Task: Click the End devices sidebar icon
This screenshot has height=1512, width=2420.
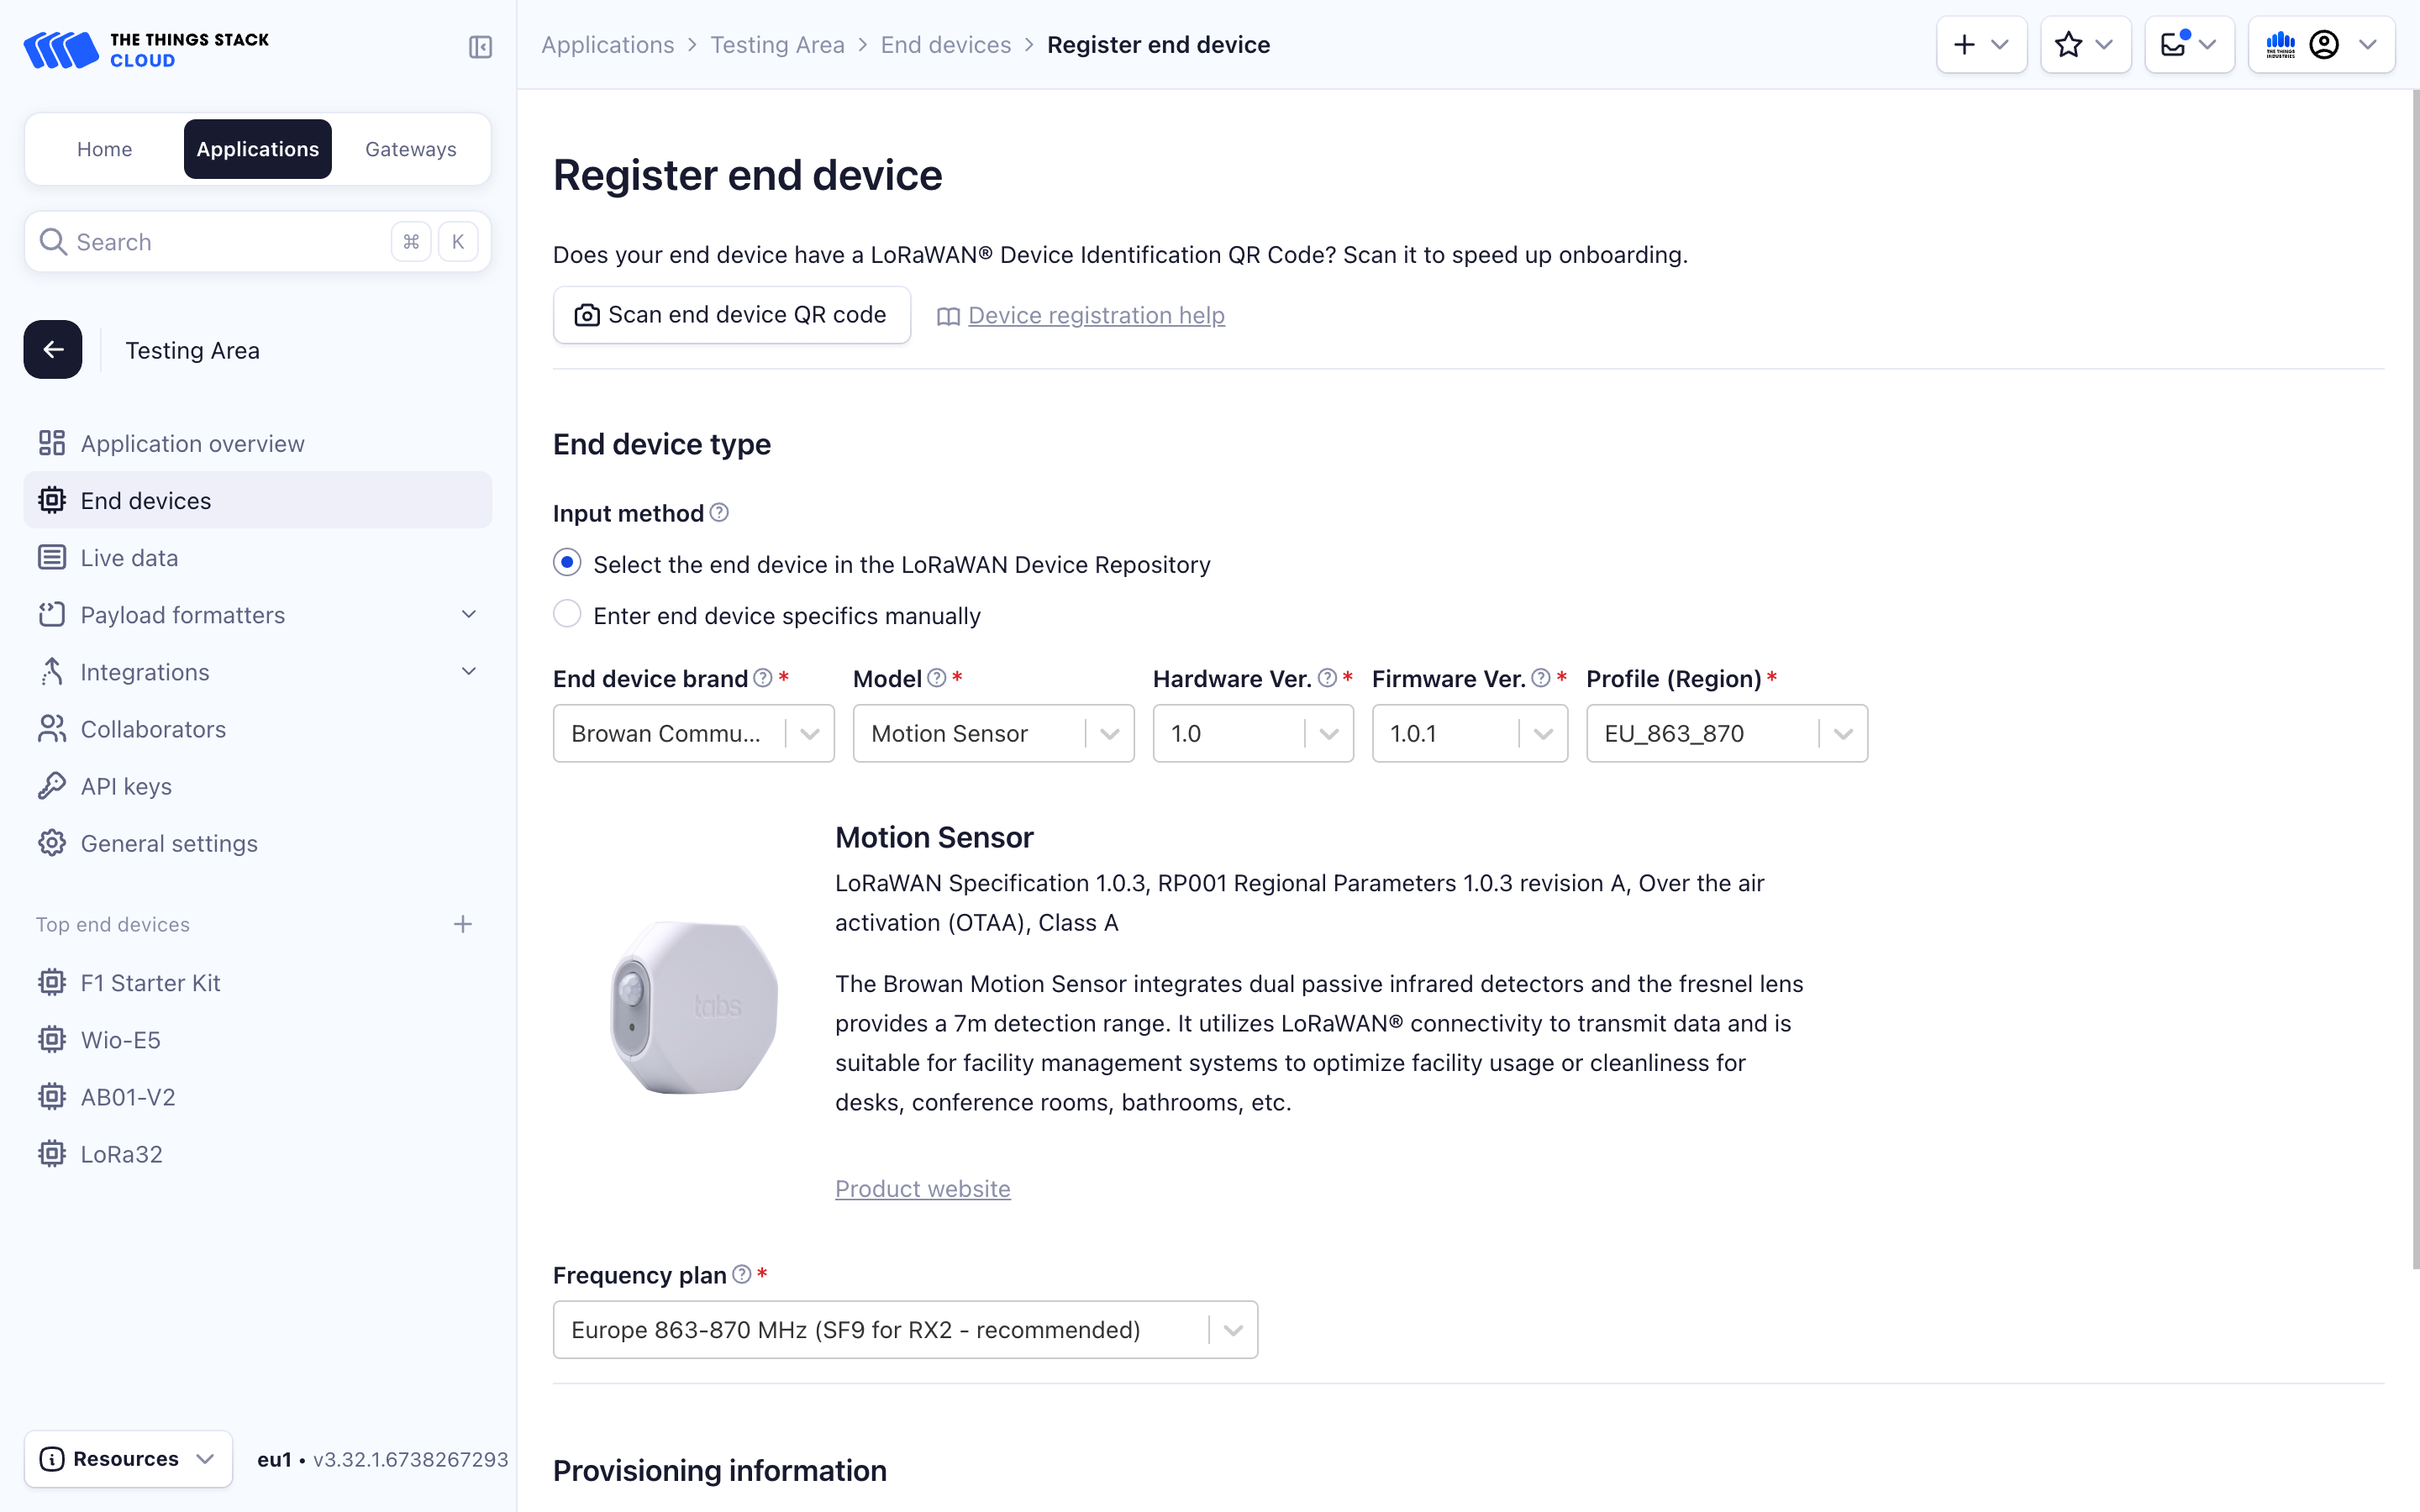Action: (50, 500)
